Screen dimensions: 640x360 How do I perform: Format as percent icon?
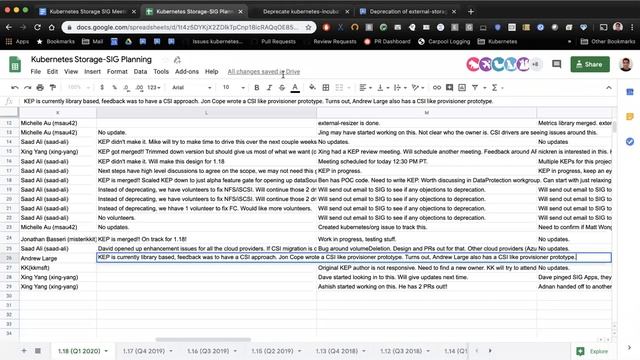[115, 87]
